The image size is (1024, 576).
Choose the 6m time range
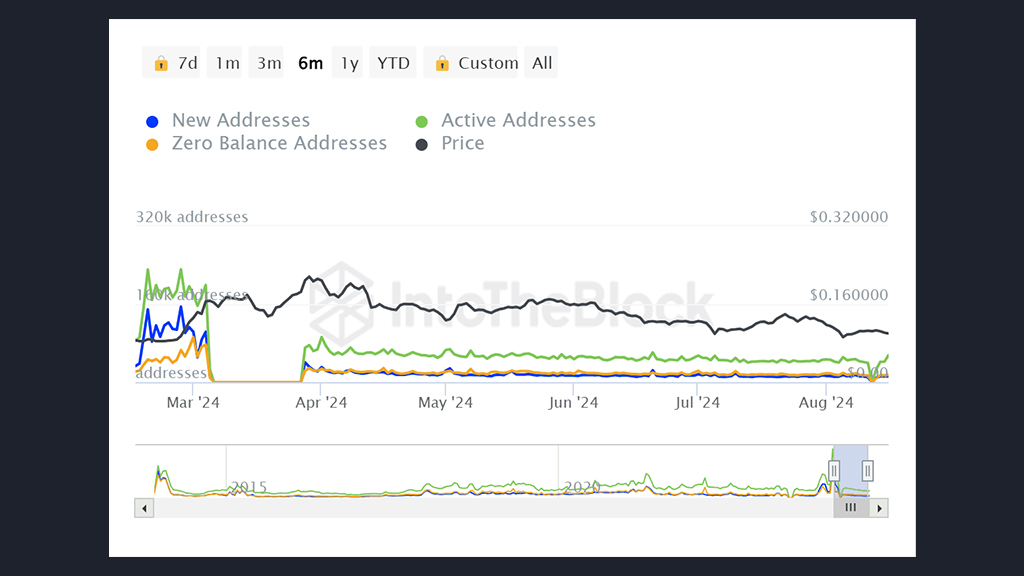[311, 63]
